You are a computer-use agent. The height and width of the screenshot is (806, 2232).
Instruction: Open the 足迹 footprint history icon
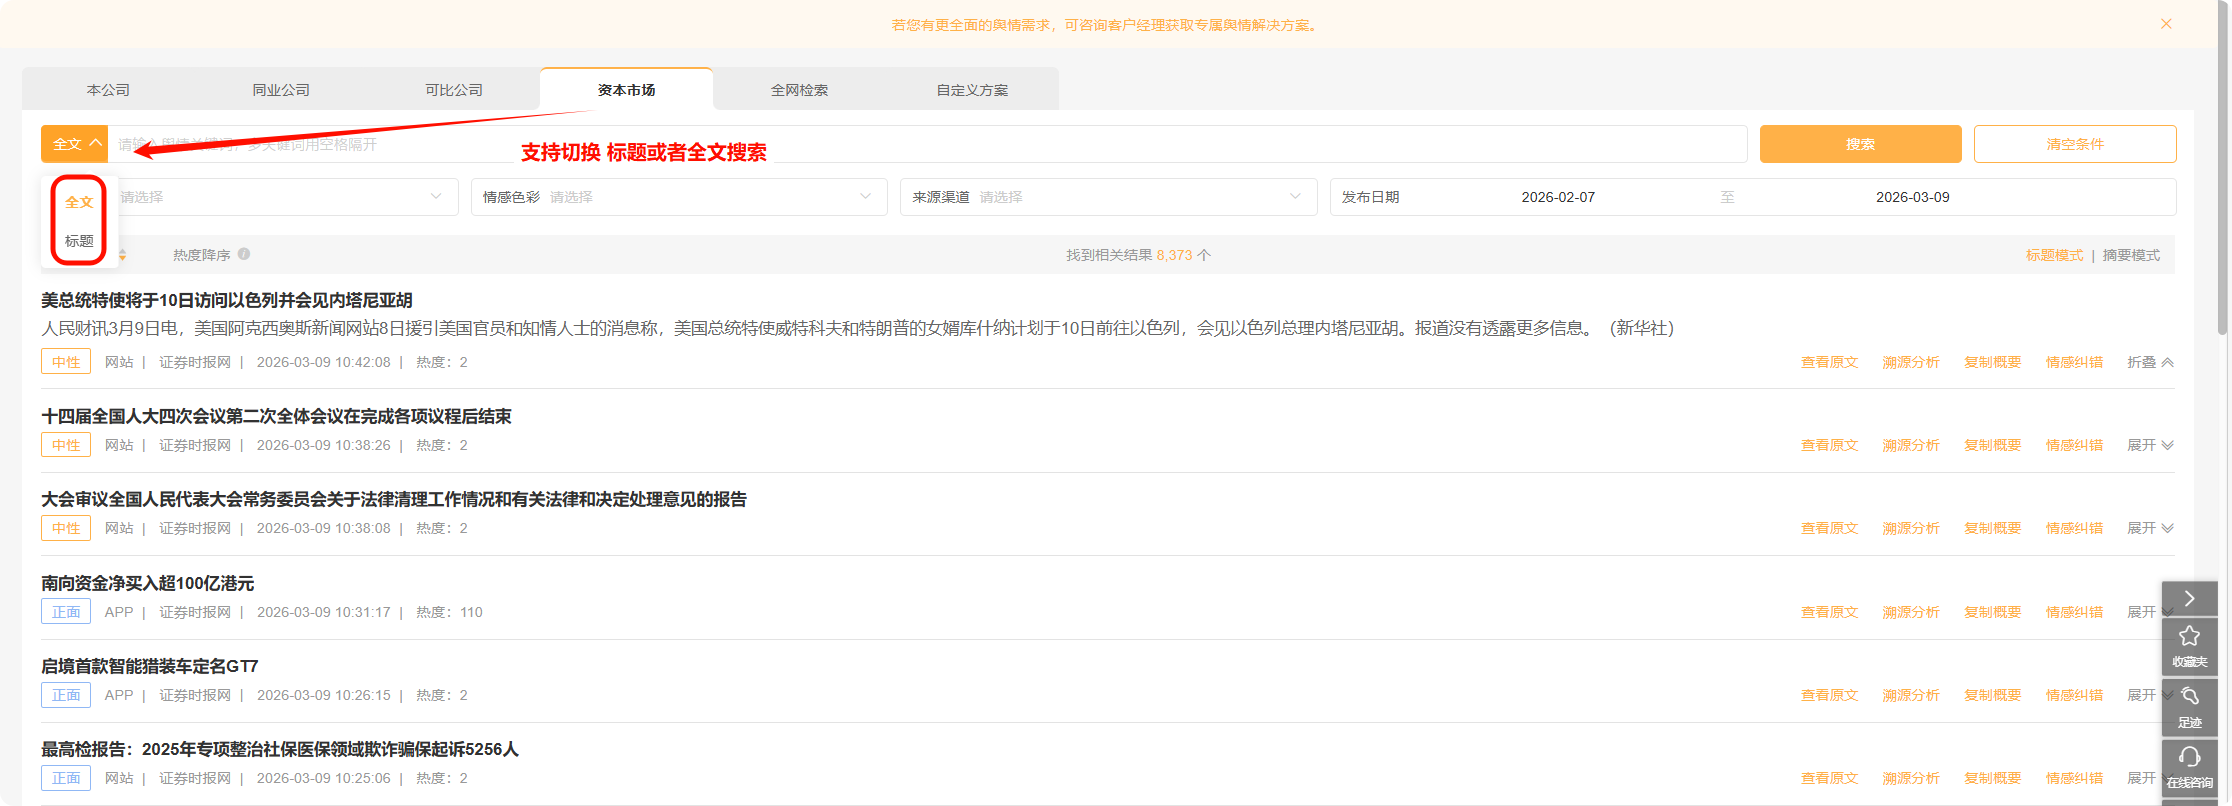click(2189, 704)
